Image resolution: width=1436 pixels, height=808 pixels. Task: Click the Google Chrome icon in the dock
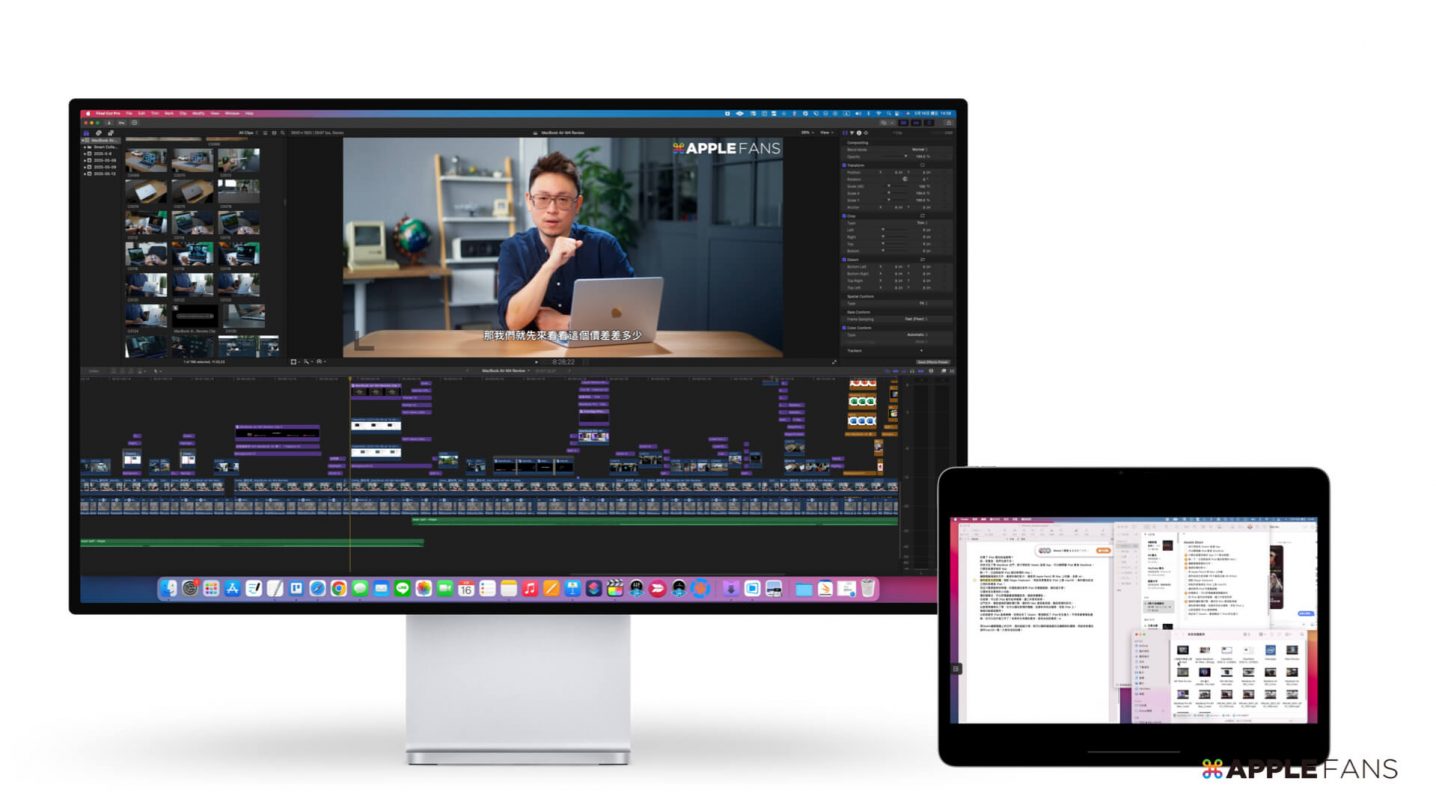(339, 589)
